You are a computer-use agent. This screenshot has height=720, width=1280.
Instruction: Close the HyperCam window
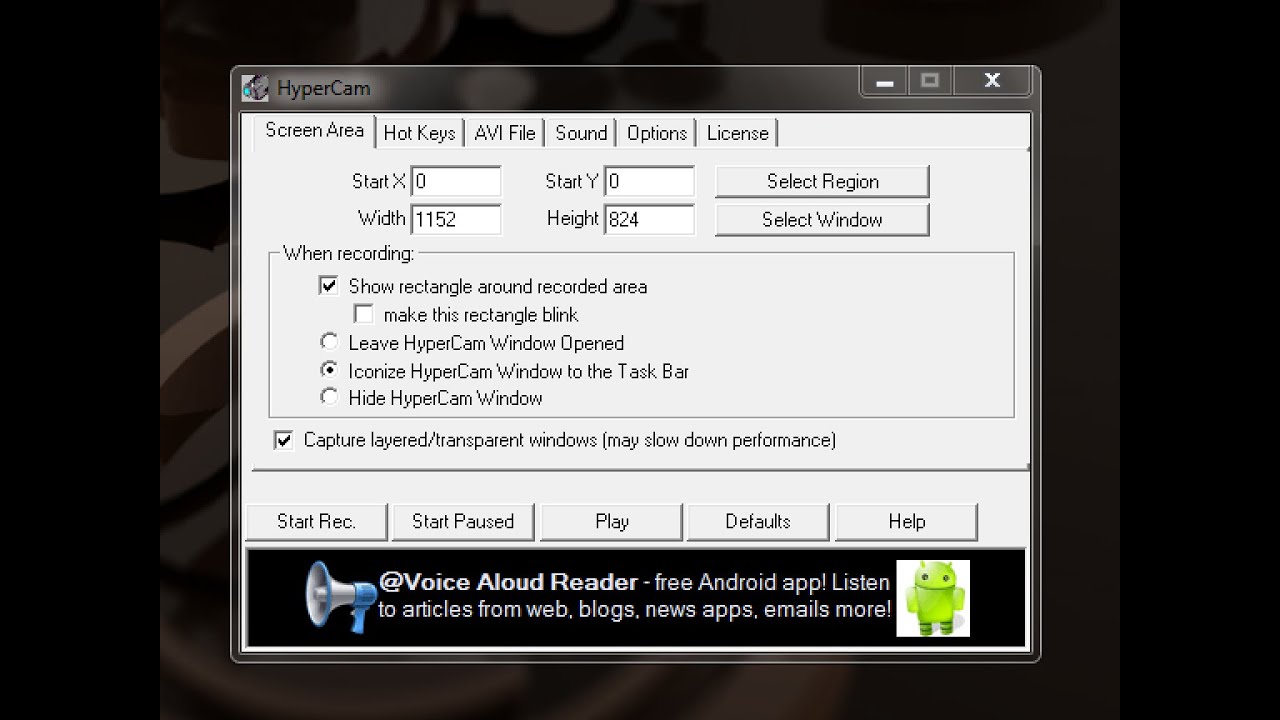coord(992,82)
